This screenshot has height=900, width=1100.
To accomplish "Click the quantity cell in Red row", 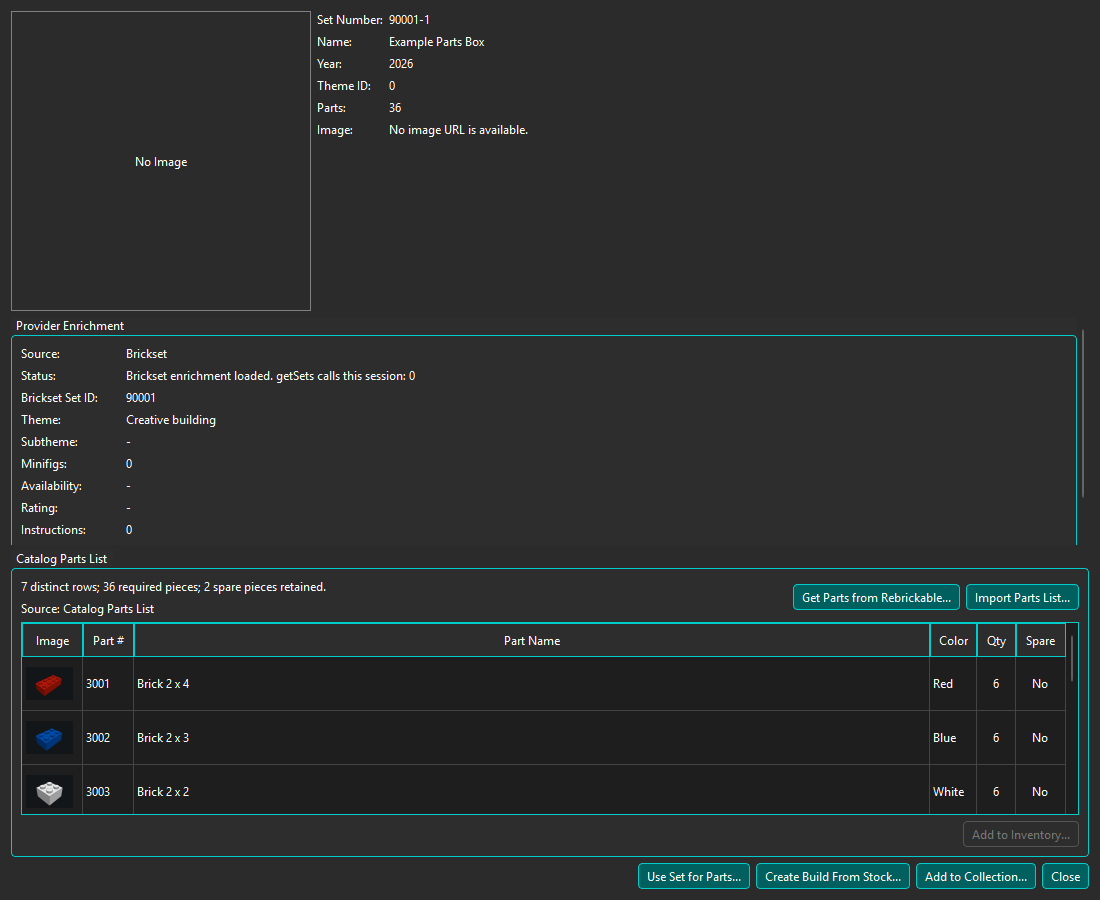I will pos(996,684).
